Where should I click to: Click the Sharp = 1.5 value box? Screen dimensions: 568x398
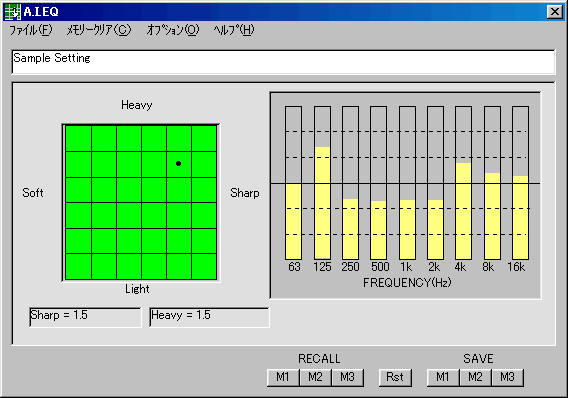[85, 317]
